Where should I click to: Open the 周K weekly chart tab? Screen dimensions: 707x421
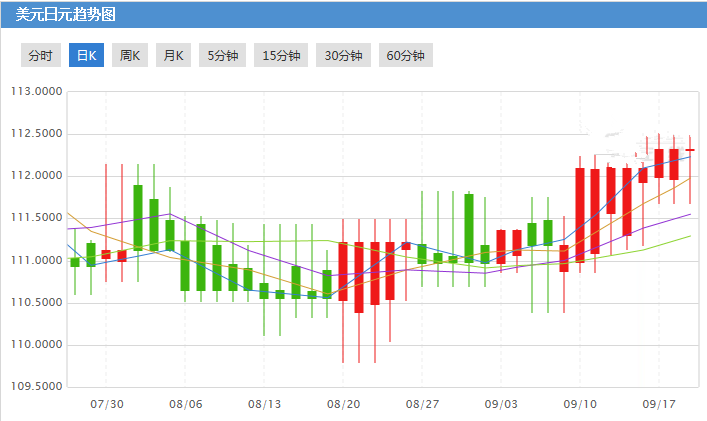pyautogui.click(x=130, y=56)
